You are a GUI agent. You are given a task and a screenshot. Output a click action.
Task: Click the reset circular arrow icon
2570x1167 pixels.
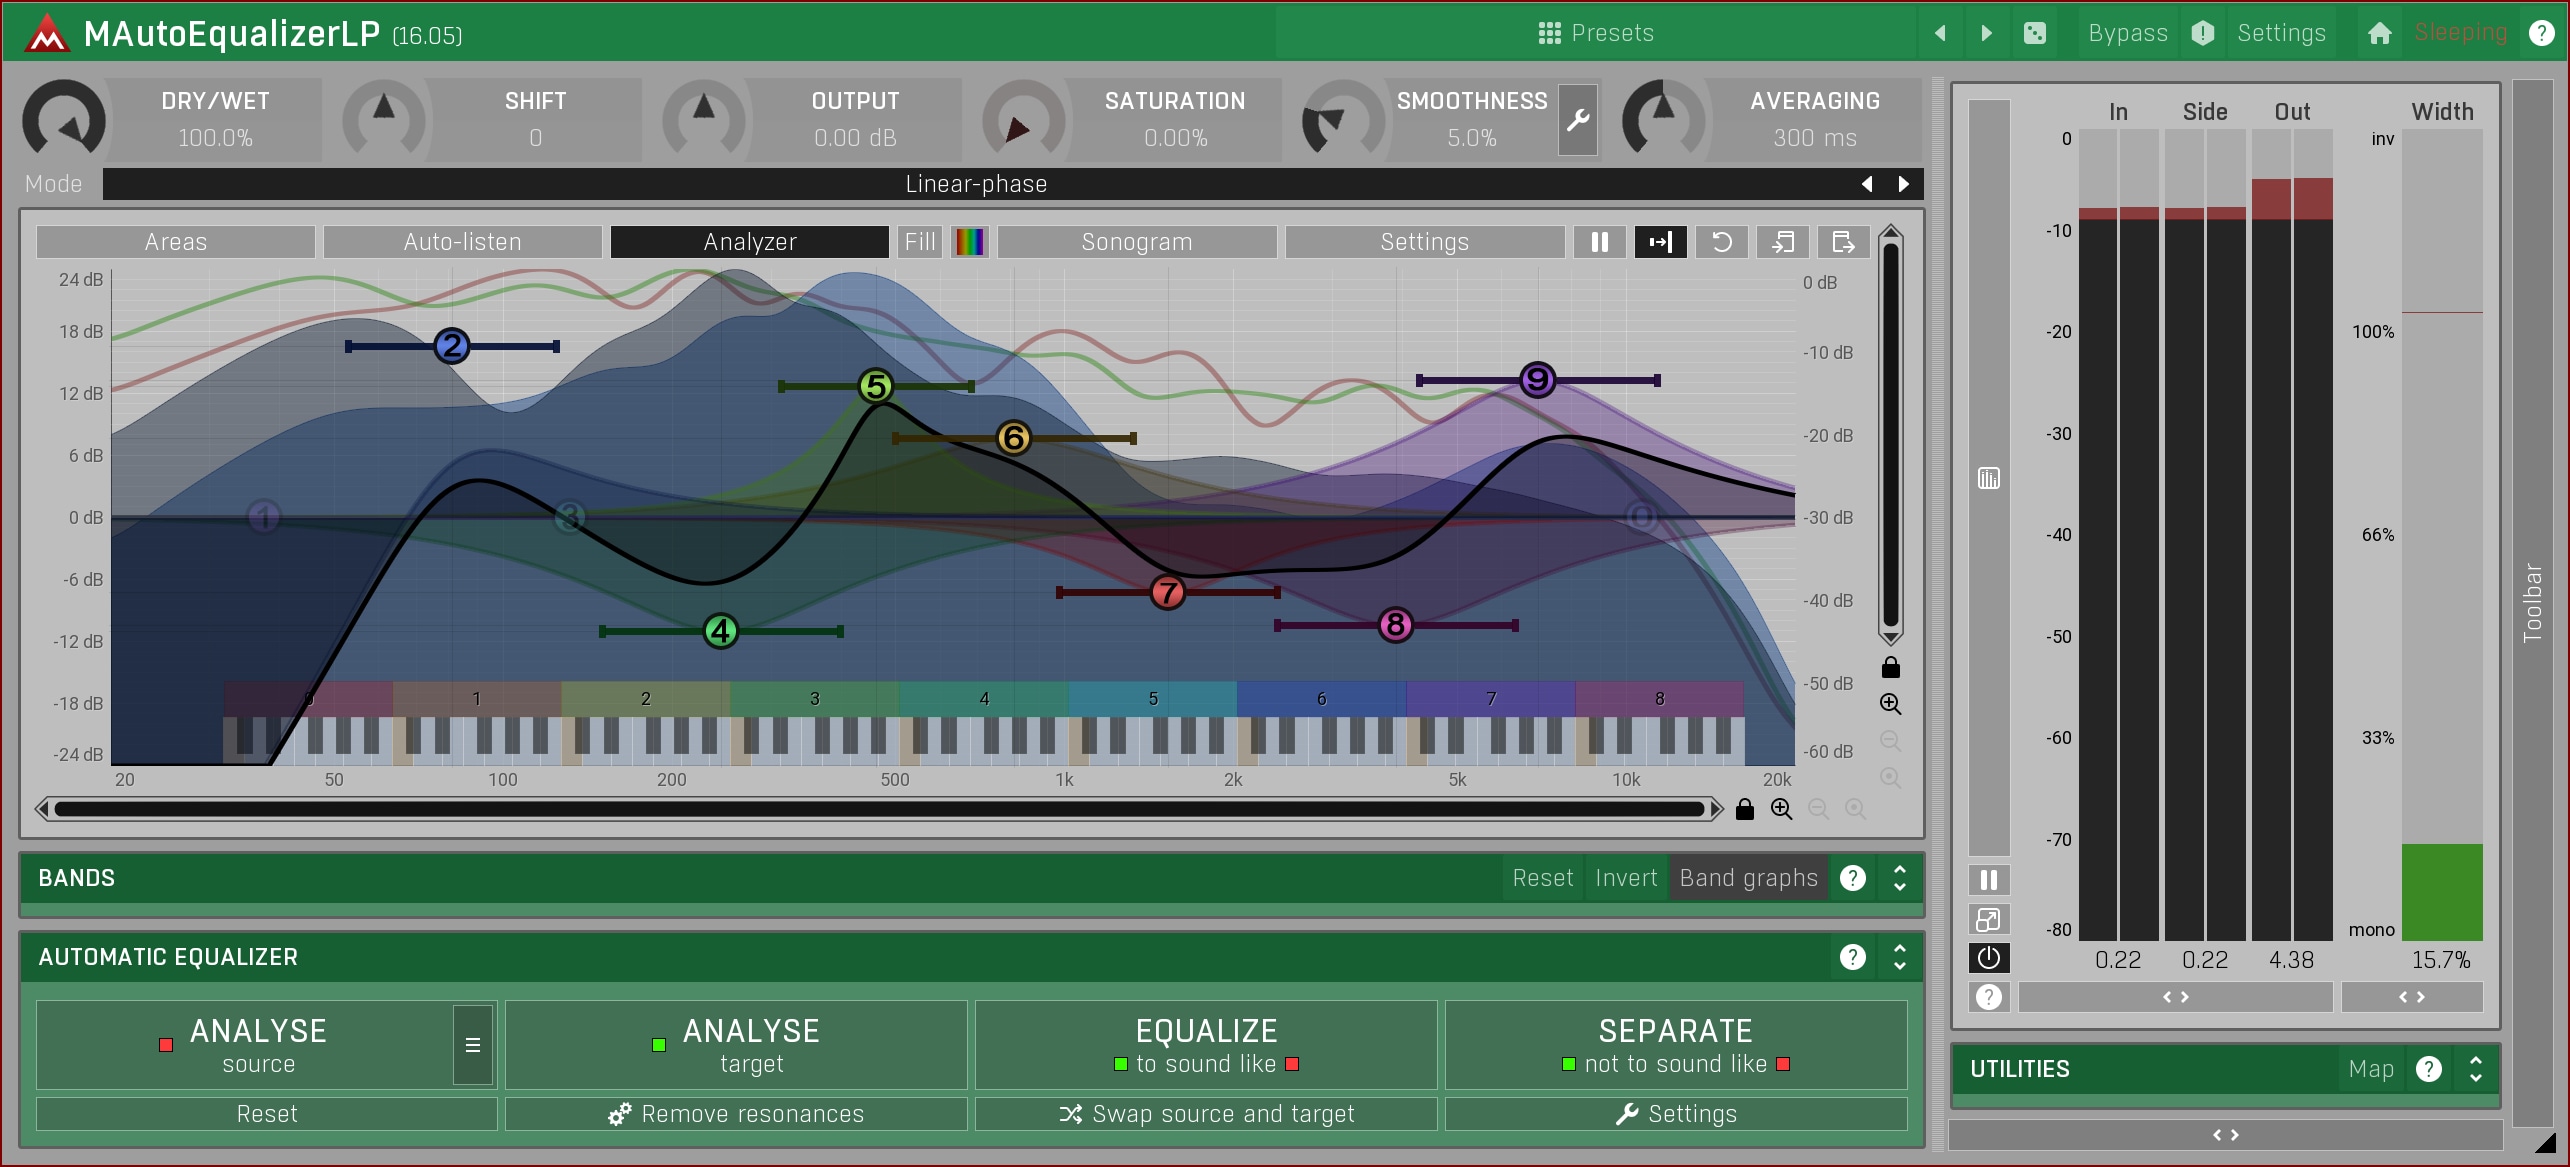(x=1722, y=242)
